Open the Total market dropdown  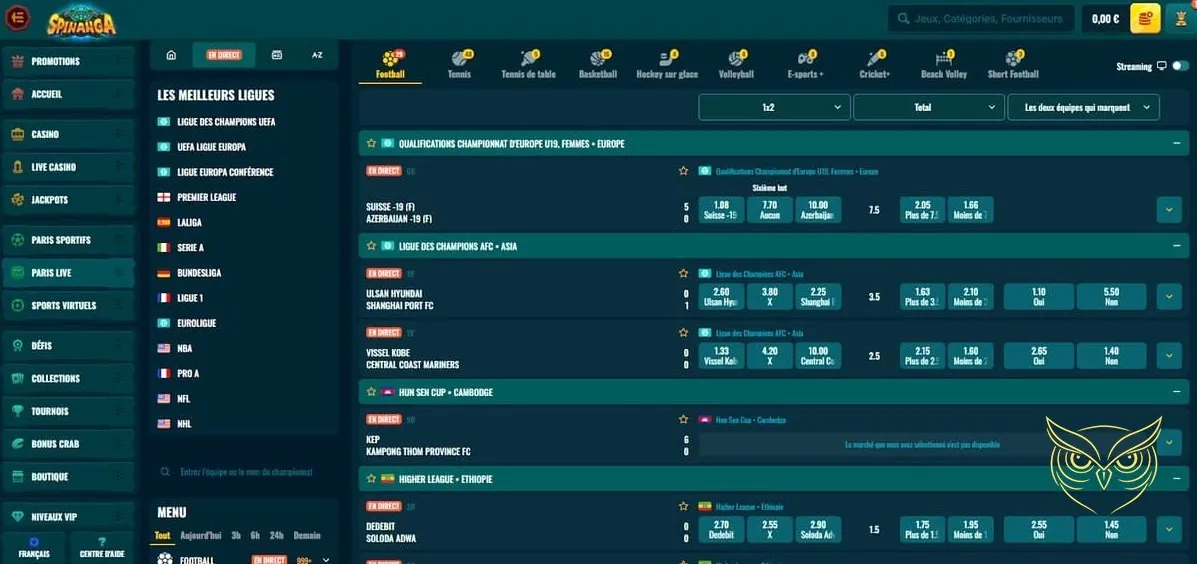point(928,107)
